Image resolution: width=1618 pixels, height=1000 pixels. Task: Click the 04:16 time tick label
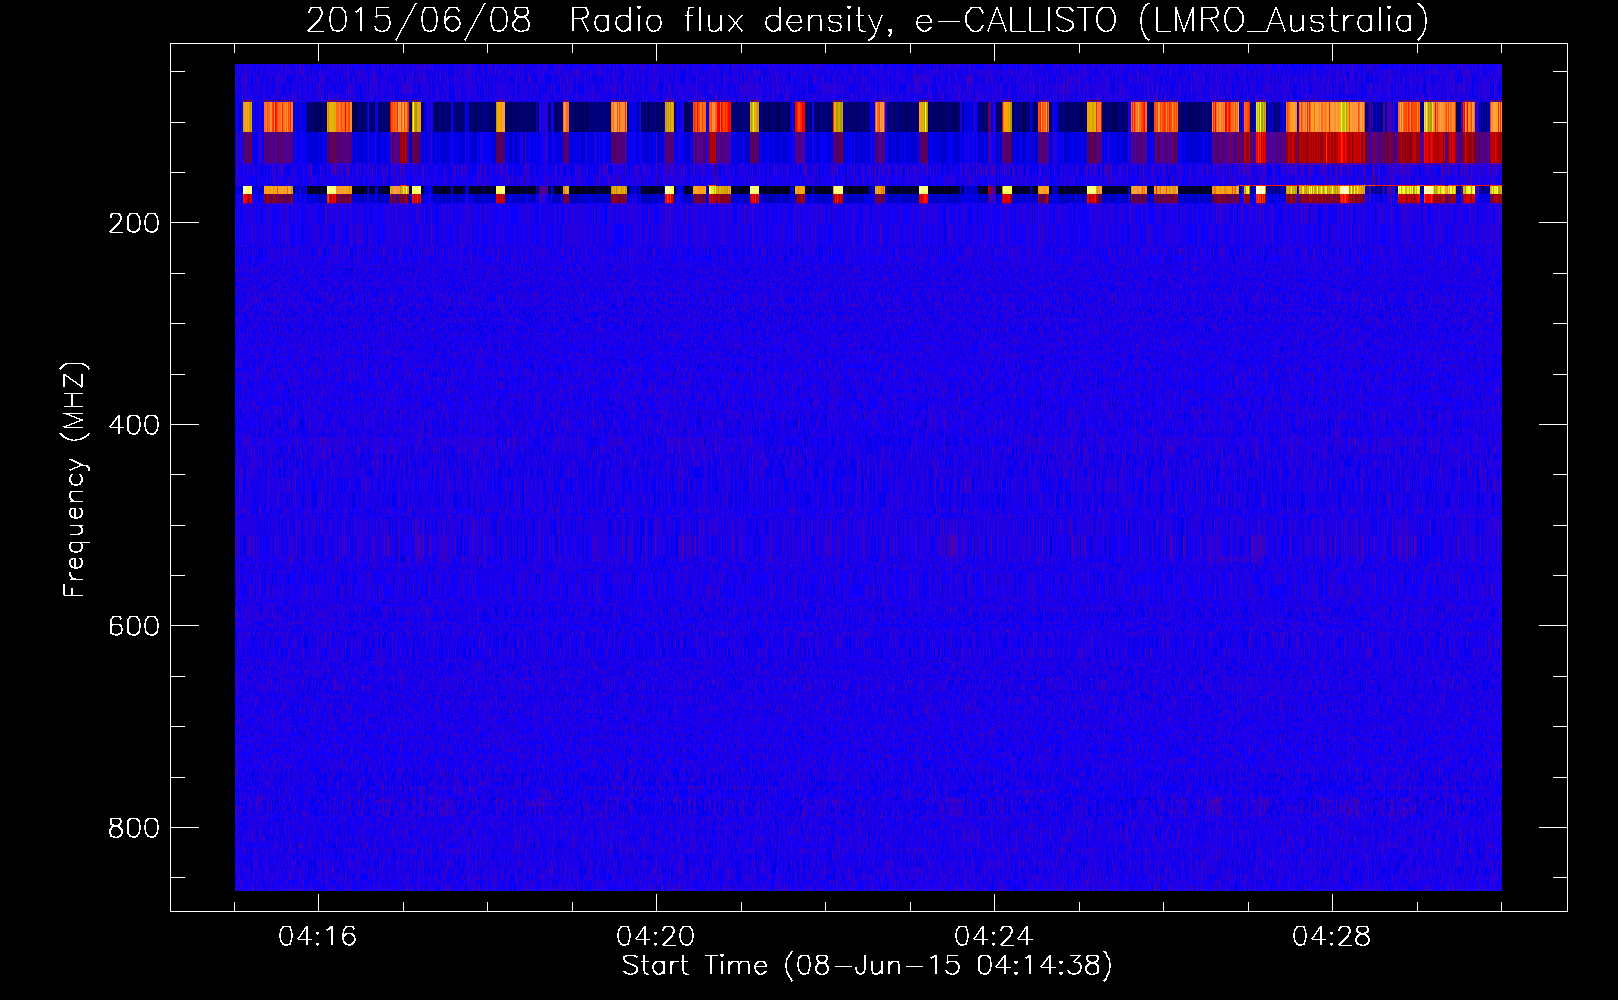pos(318,937)
